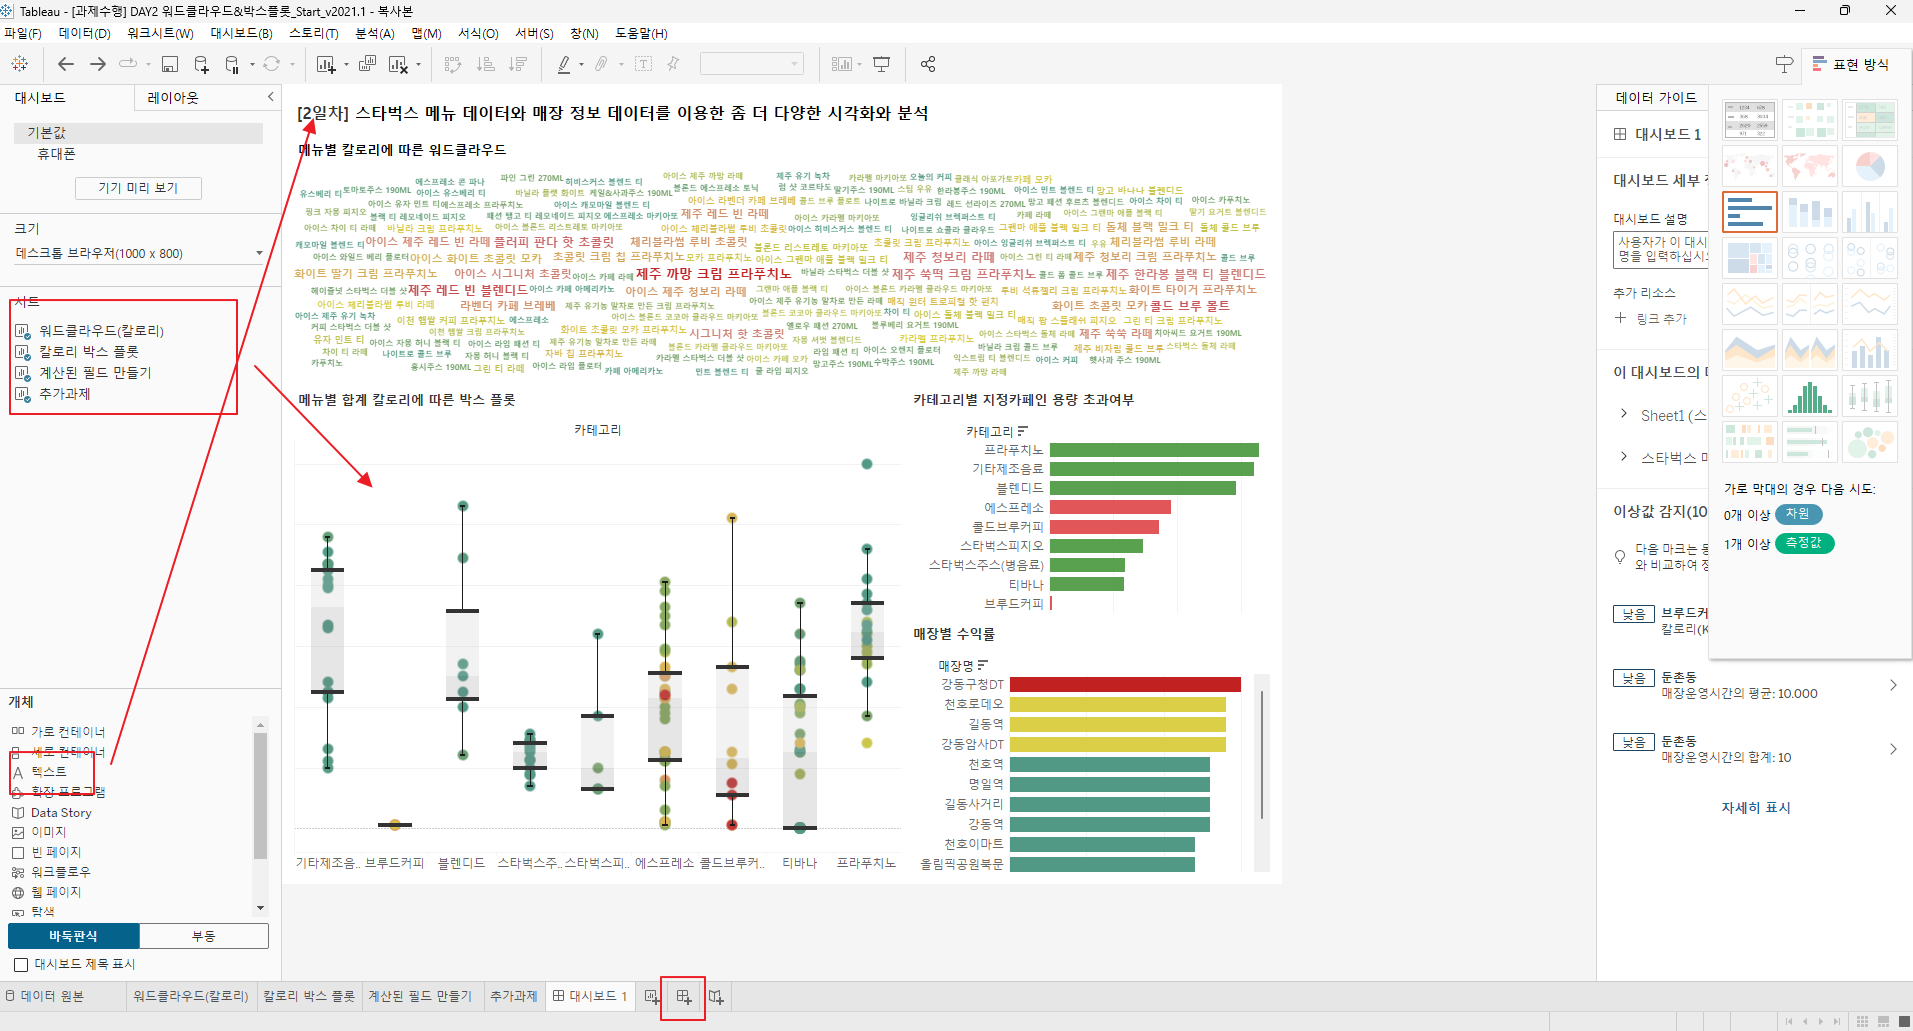1913x1031 pixels.
Task: Select the 이미지 image object
Action: coord(48,832)
